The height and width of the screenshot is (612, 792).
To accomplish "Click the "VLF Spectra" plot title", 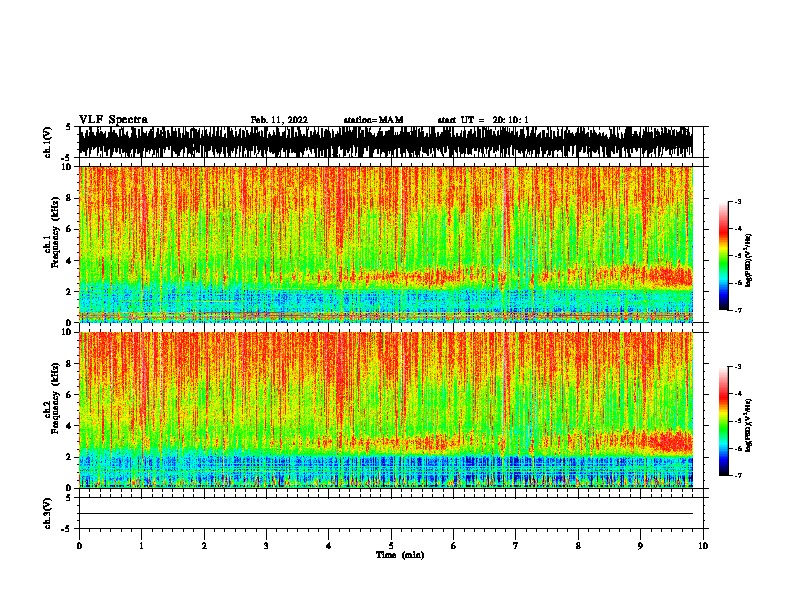I will [113, 120].
